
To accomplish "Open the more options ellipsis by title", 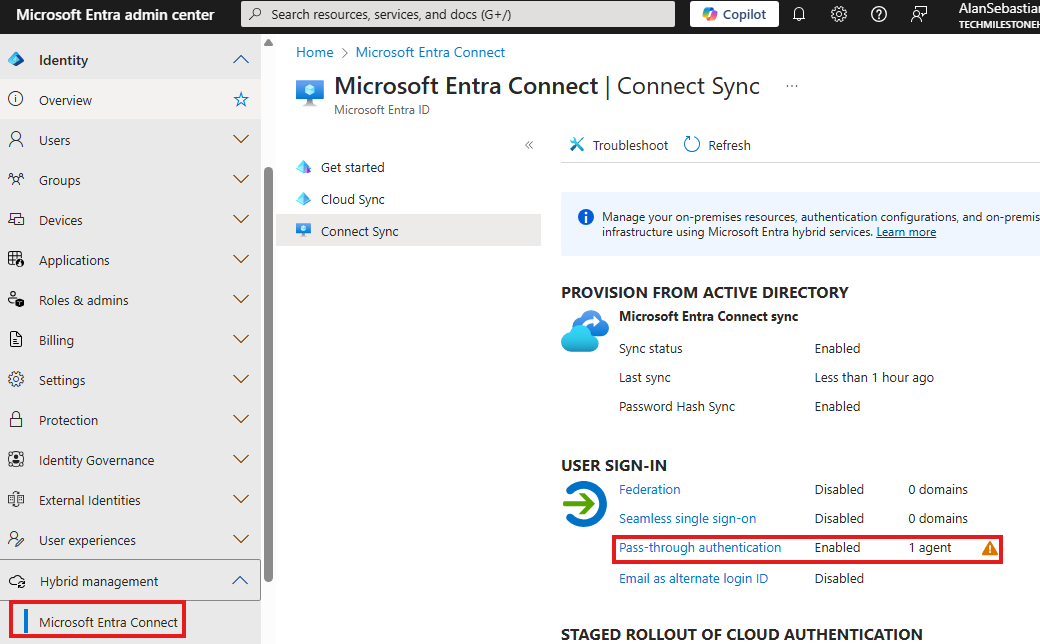I will [x=791, y=86].
